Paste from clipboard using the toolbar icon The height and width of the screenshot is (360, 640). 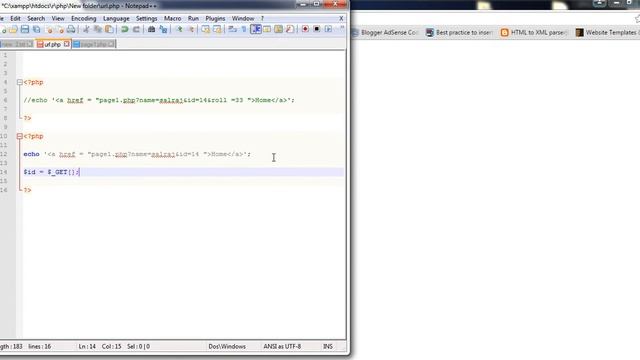(x=109, y=29)
